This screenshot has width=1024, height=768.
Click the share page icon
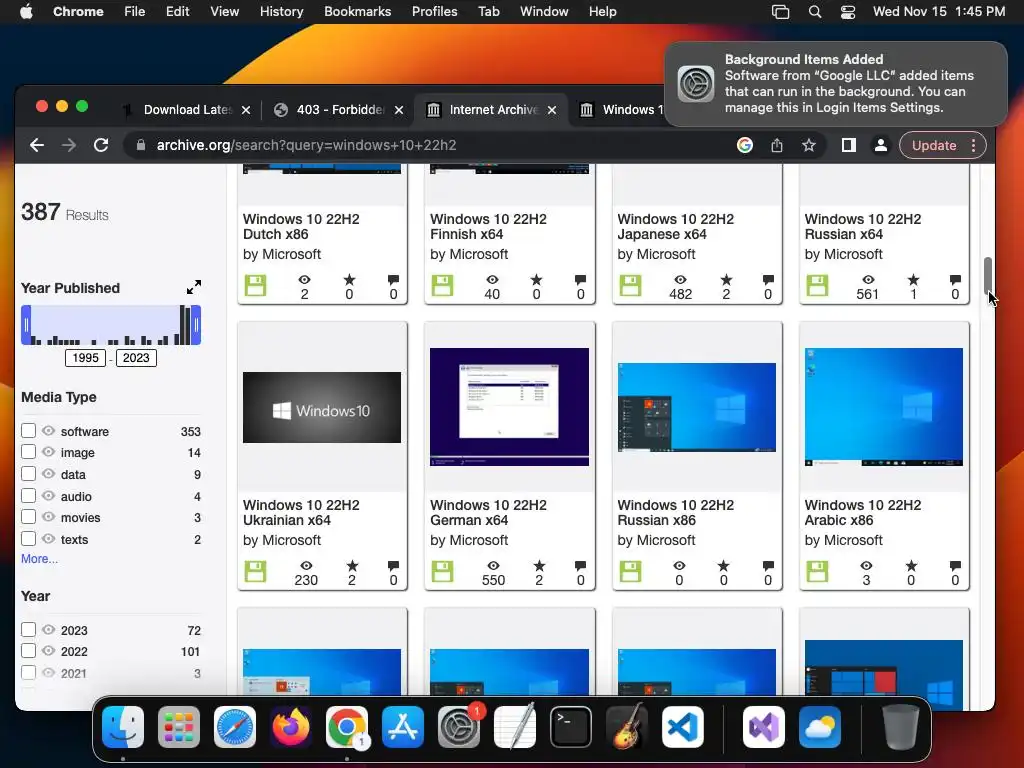[x=776, y=145]
